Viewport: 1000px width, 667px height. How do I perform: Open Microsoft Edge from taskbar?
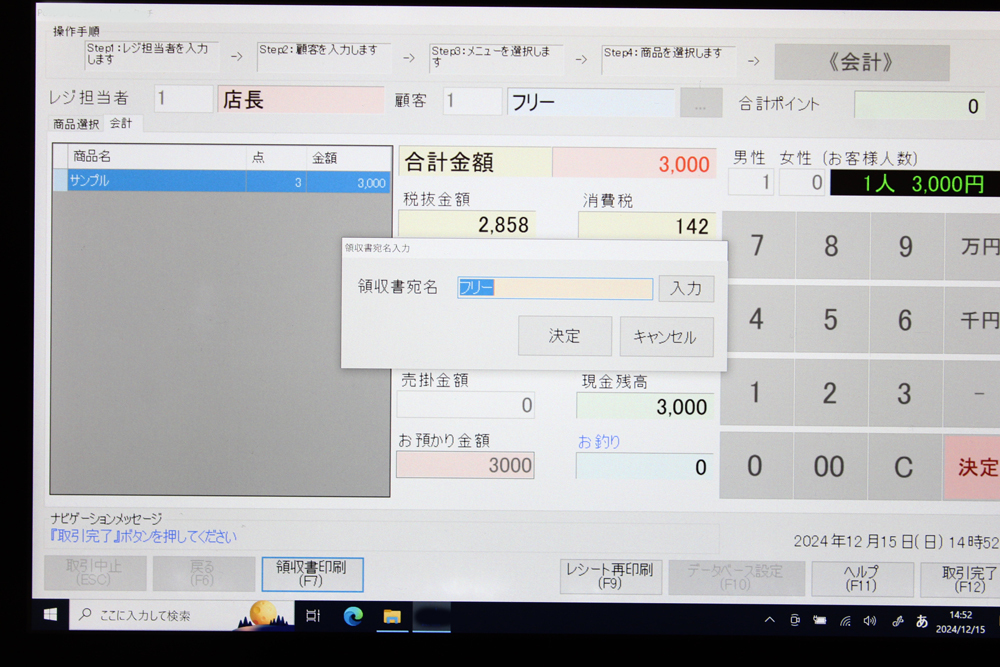[353, 616]
